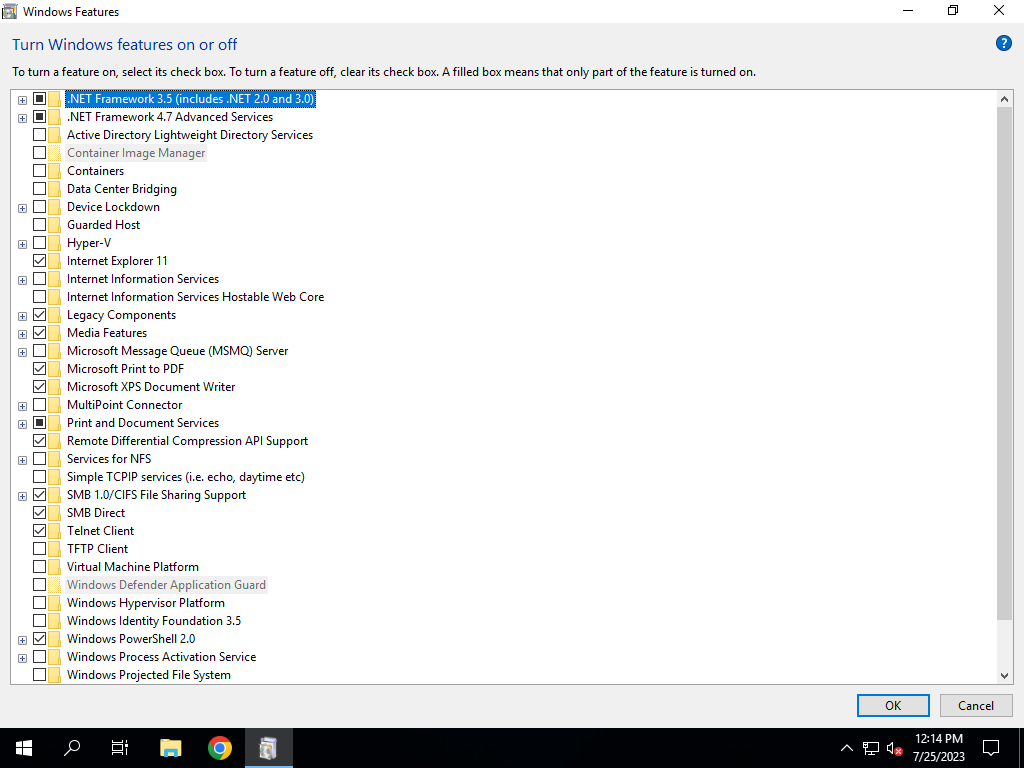Click folder icon beside MultiPoint Connector
The width and height of the screenshot is (1024, 768).
point(55,405)
